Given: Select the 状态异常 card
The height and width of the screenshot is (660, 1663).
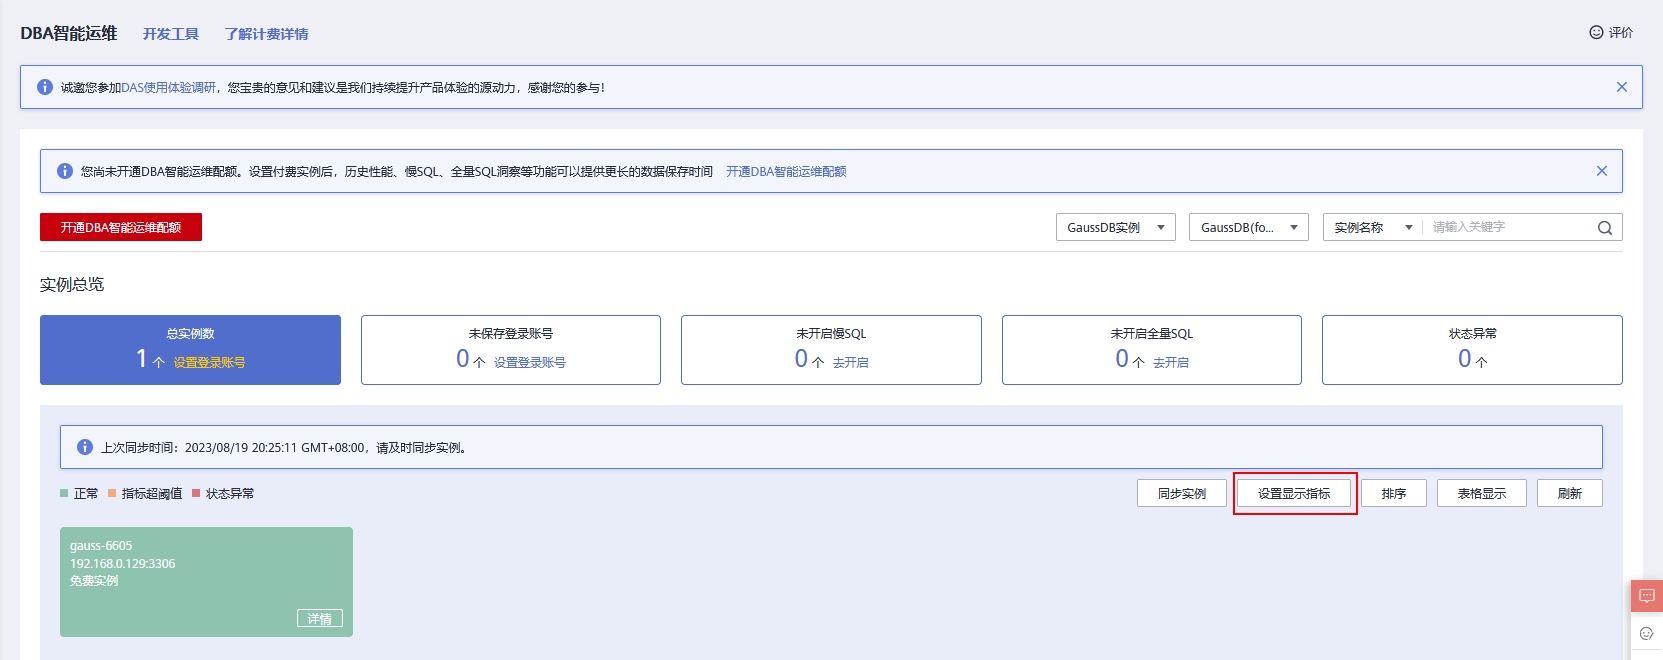Looking at the screenshot, I should click(x=1472, y=350).
